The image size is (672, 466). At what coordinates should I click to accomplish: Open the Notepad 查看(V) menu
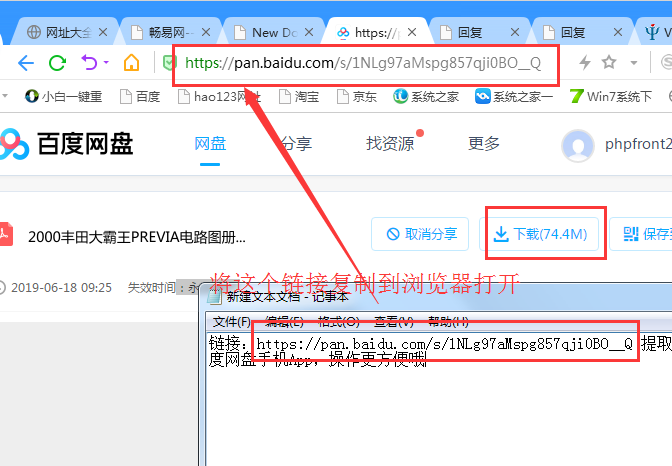tap(394, 322)
